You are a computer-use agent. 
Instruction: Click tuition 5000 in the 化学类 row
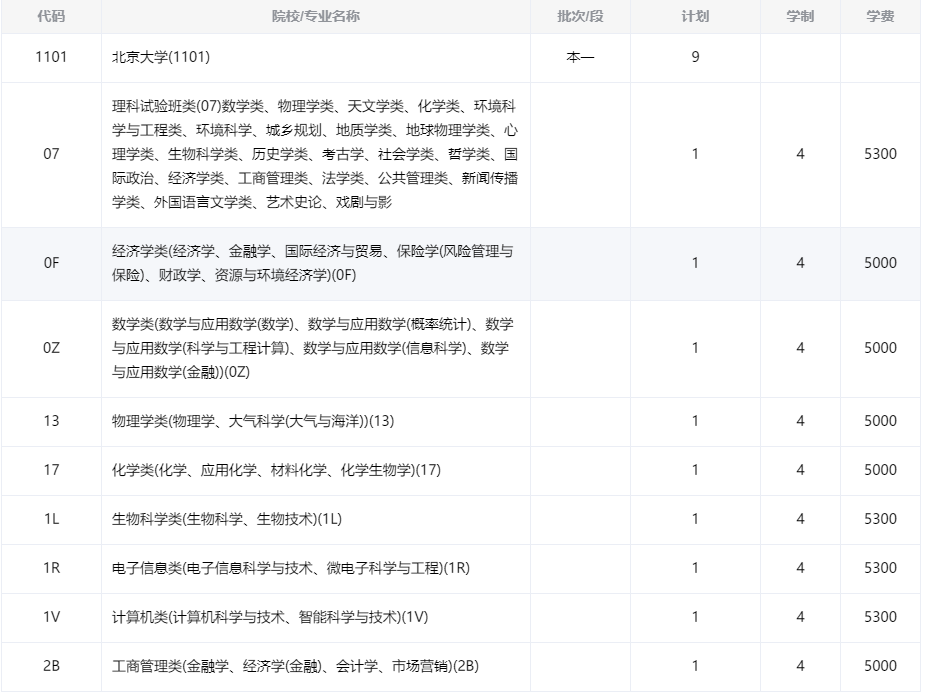(x=880, y=470)
